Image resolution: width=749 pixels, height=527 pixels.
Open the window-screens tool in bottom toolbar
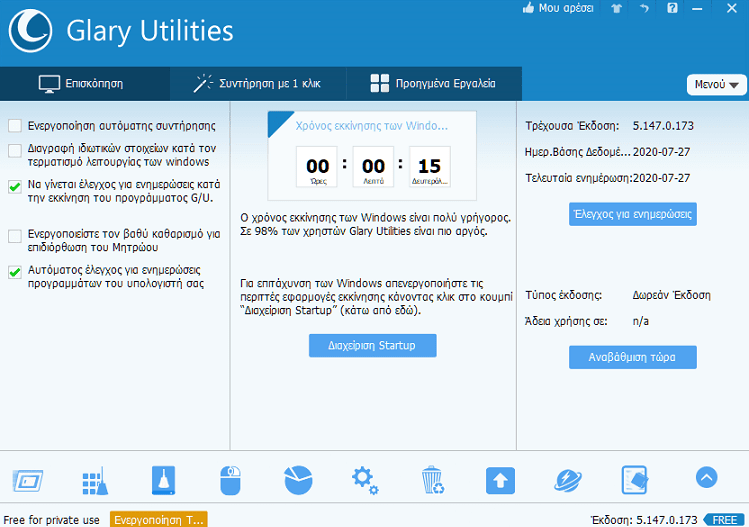[28, 481]
